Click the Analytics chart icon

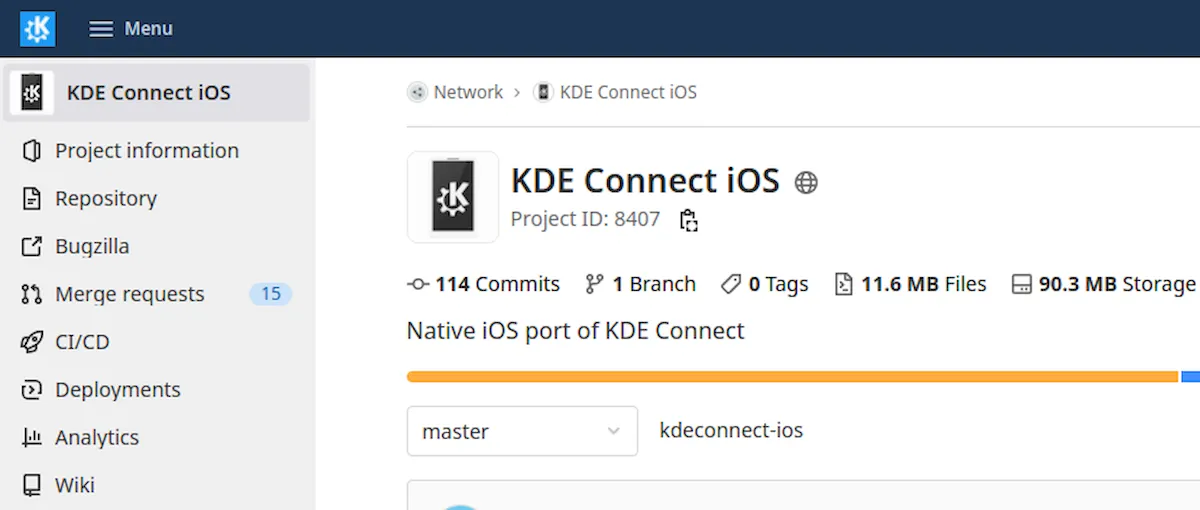[32, 438]
